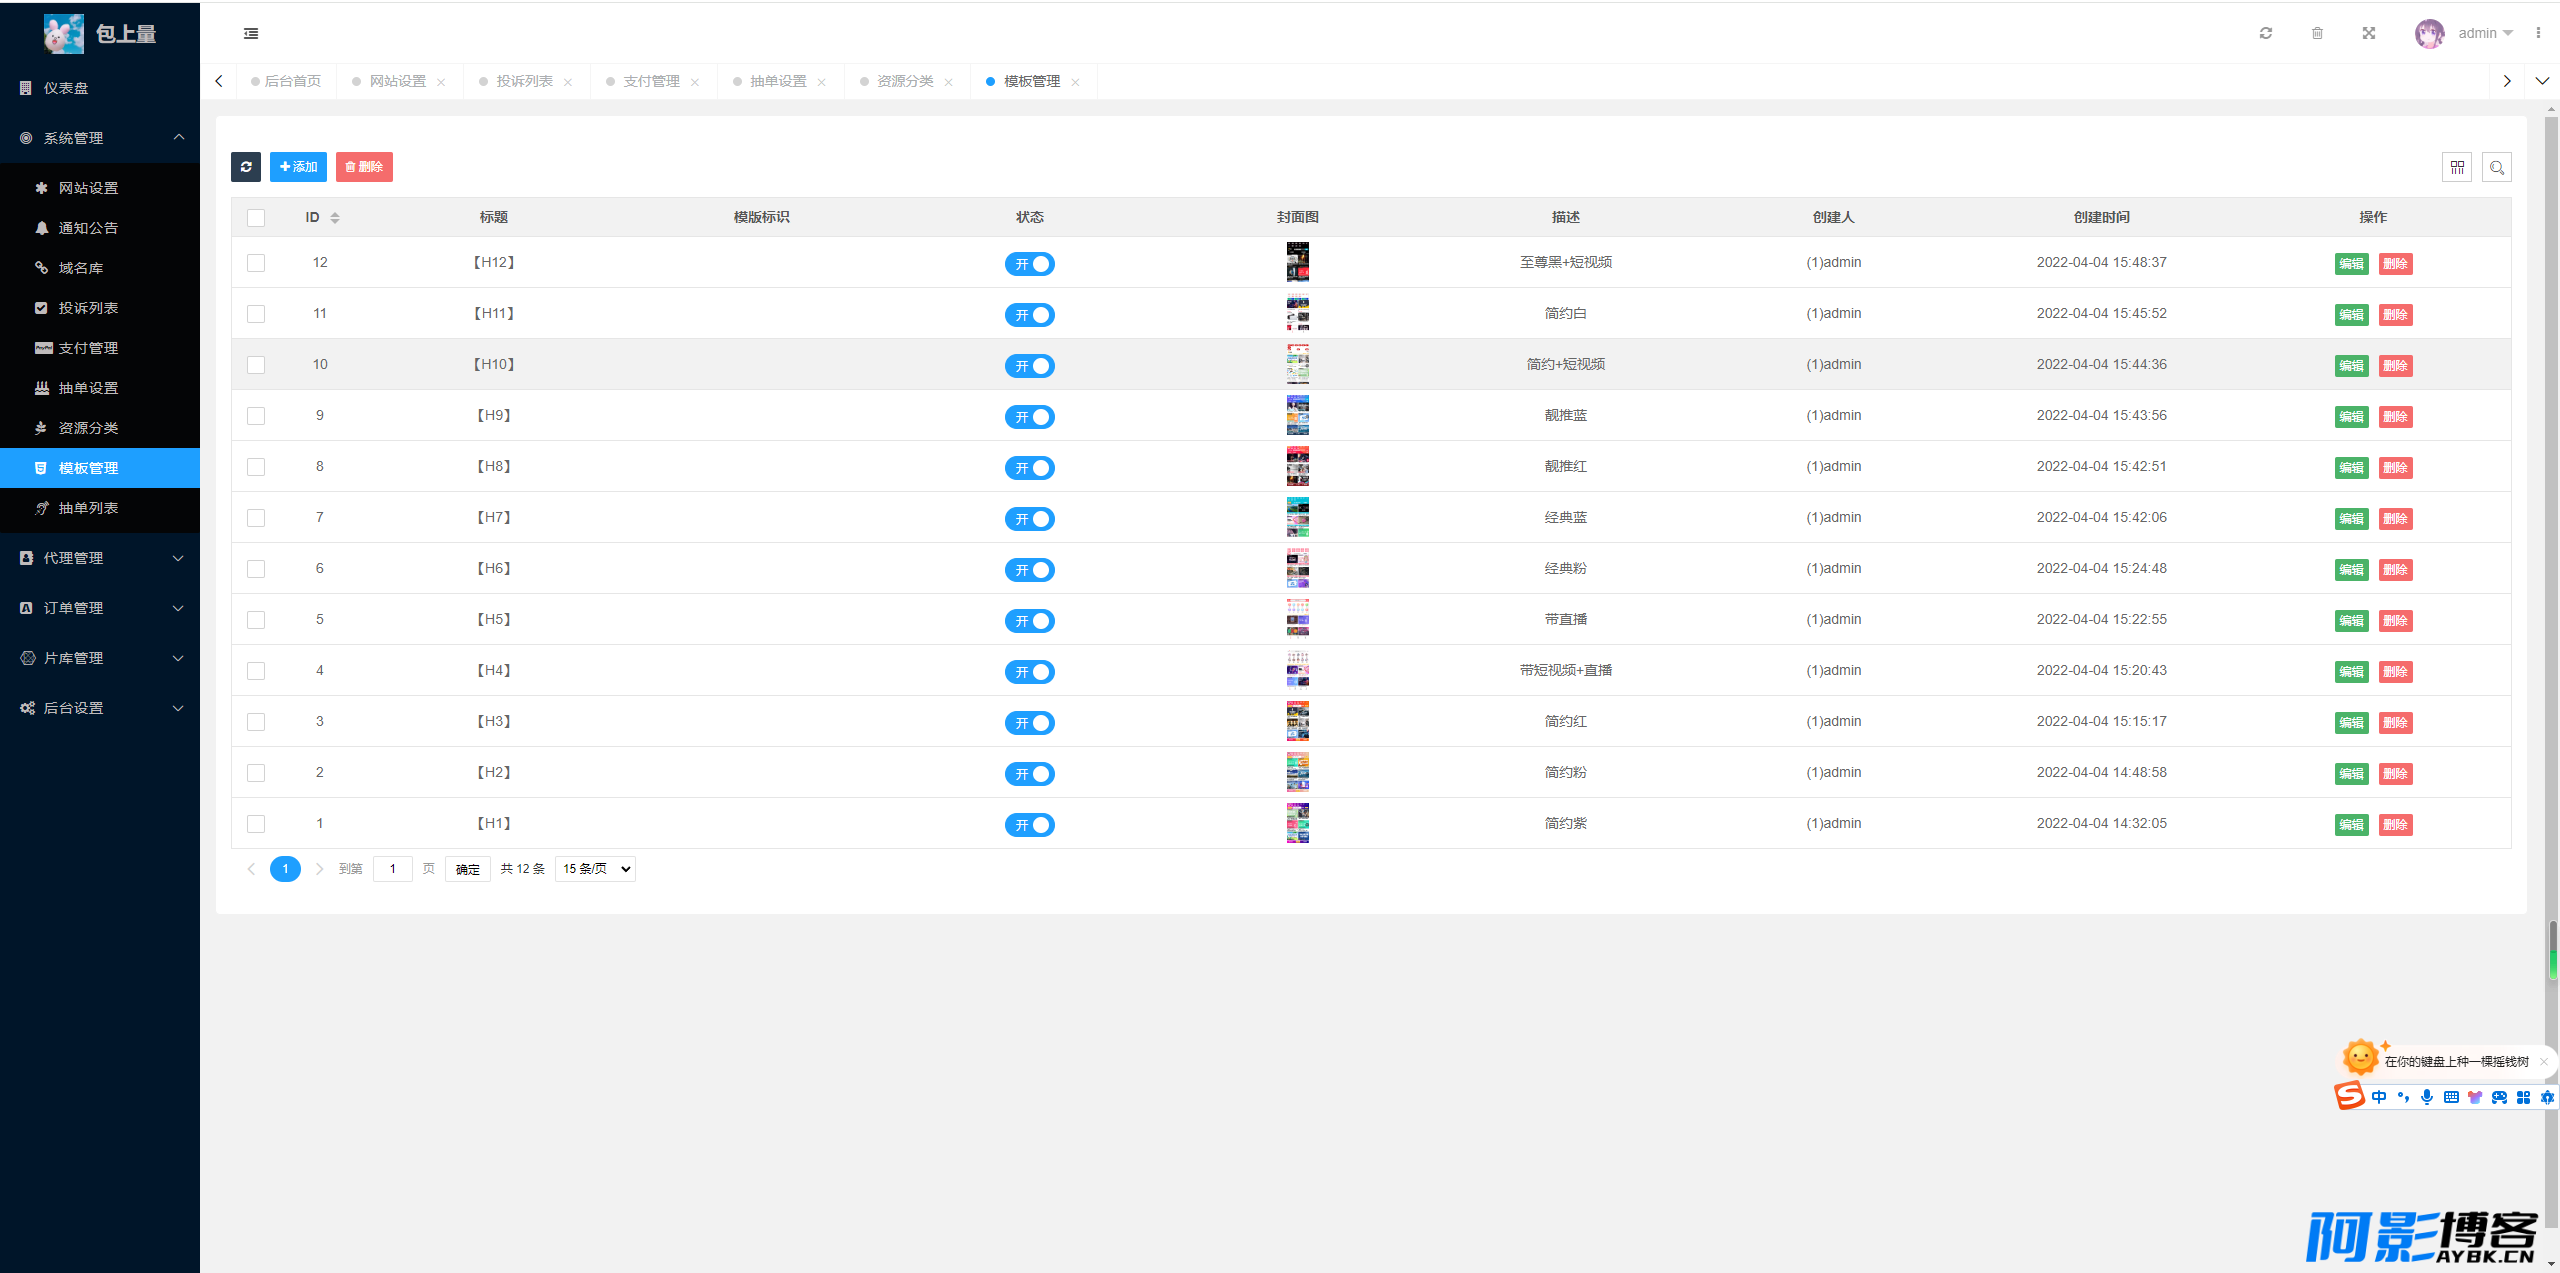Screen dimensions: 2560x1273
Task: Switch to the 网站设置 tab
Action: (x=397, y=81)
